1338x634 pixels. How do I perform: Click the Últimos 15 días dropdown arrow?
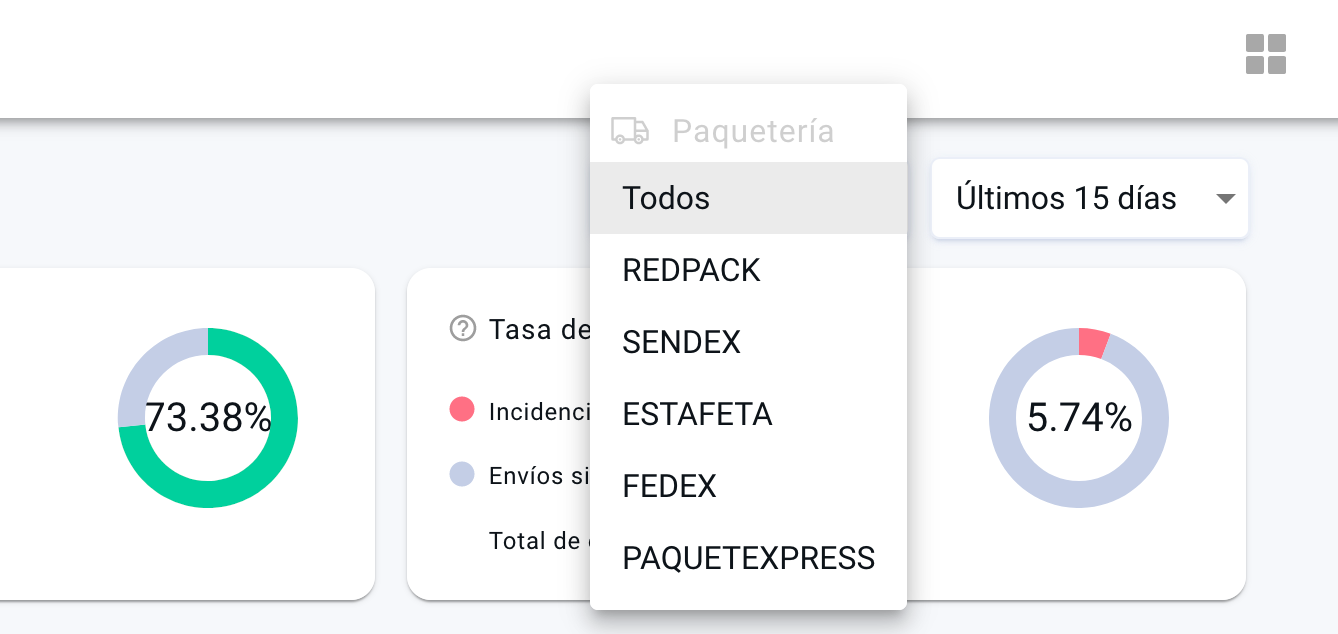(x=1225, y=198)
